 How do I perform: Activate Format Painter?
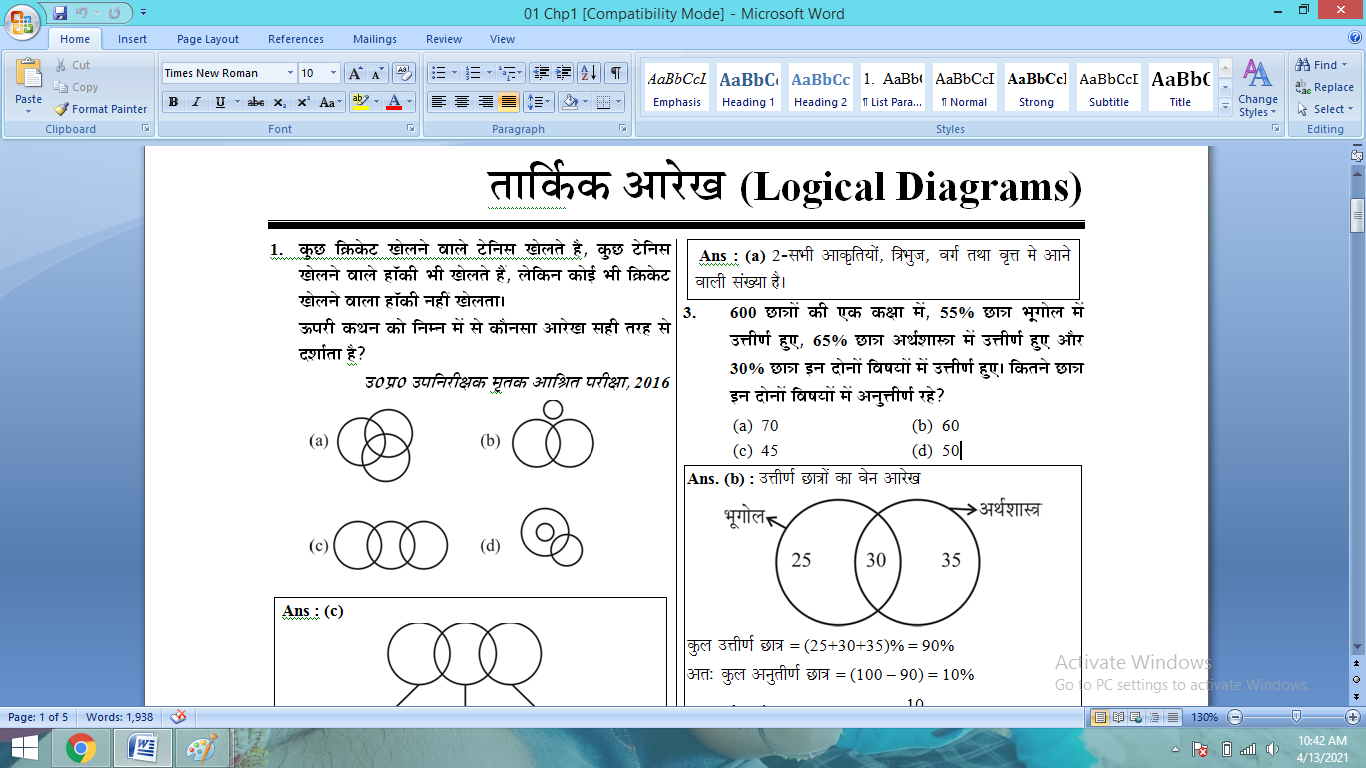click(x=100, y=109)
